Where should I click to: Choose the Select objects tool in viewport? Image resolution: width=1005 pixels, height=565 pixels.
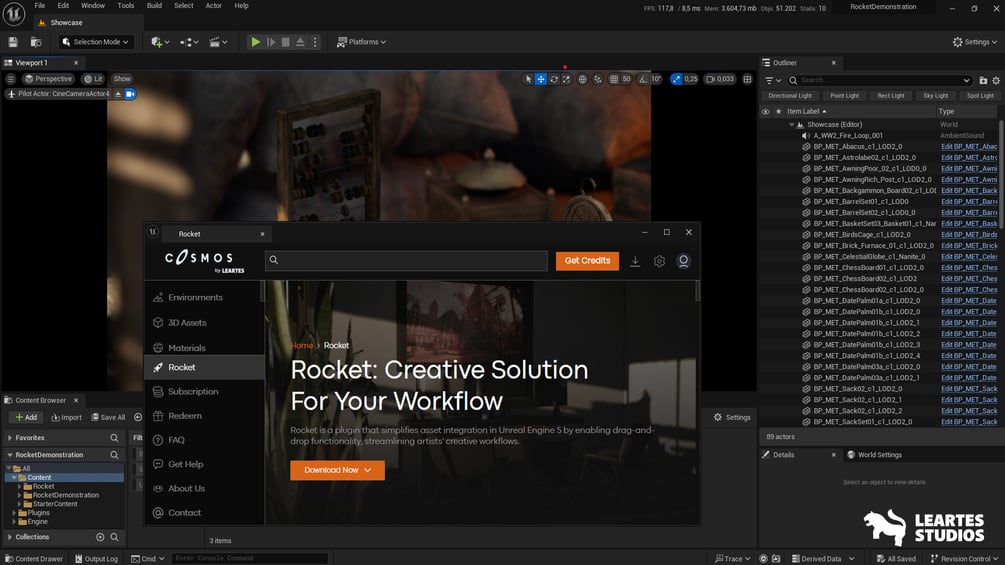(528, 79)
